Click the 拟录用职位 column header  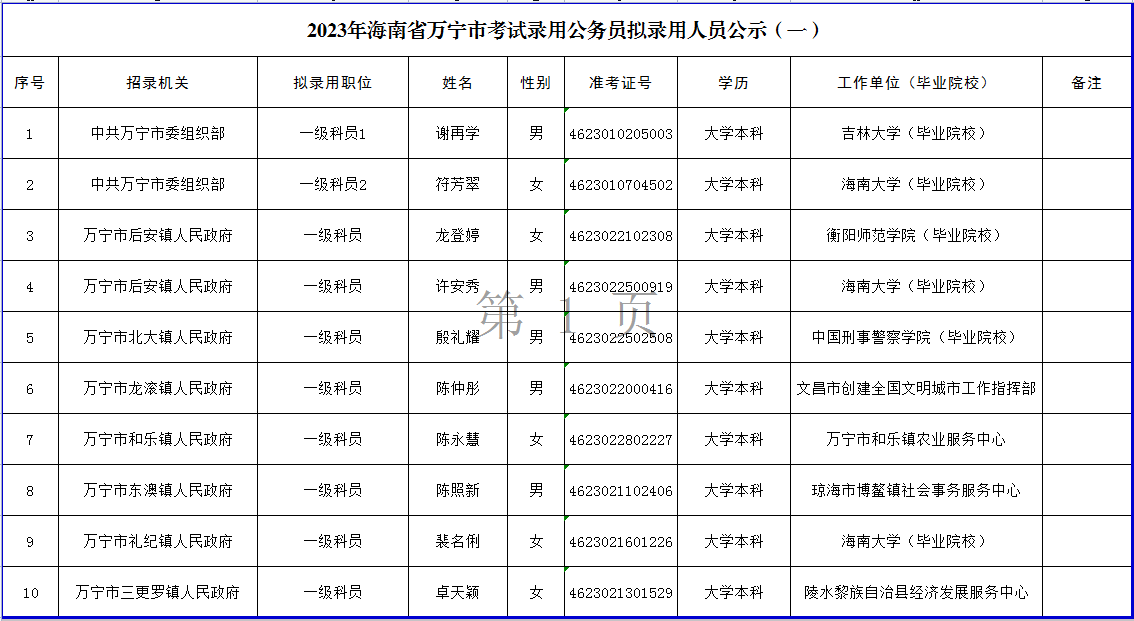click(333, 82)
